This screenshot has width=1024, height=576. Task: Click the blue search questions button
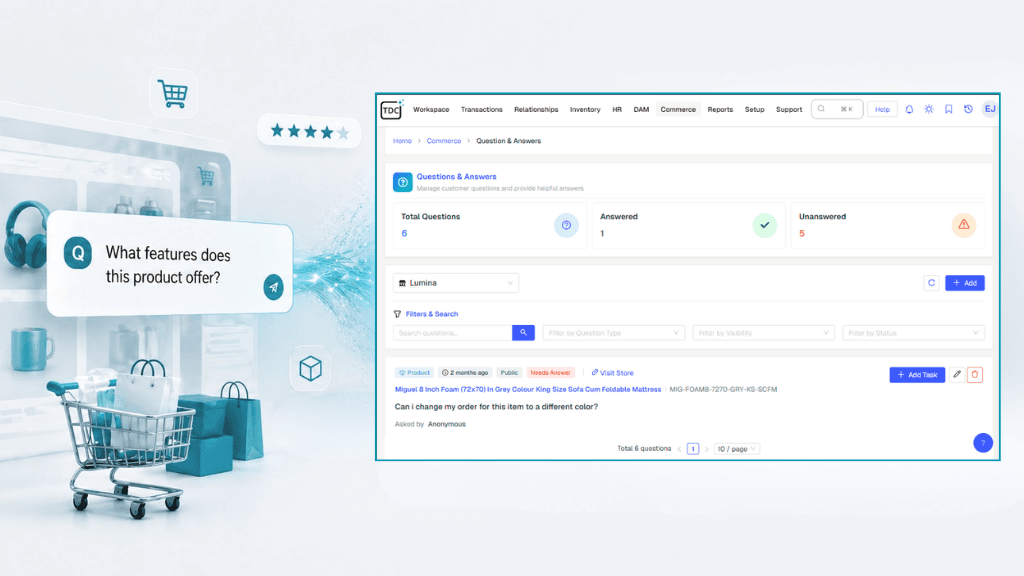(523, 333)
